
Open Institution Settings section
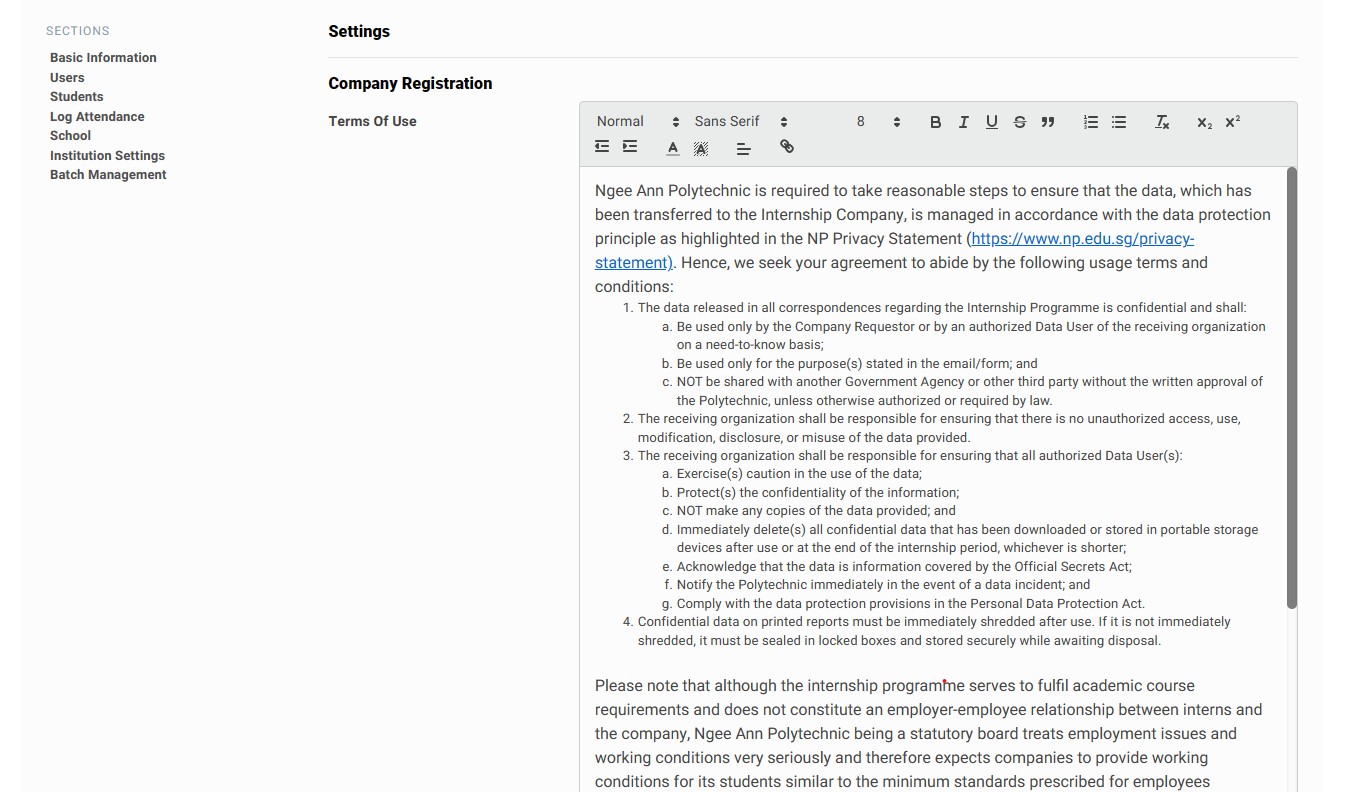pos(107,155)
